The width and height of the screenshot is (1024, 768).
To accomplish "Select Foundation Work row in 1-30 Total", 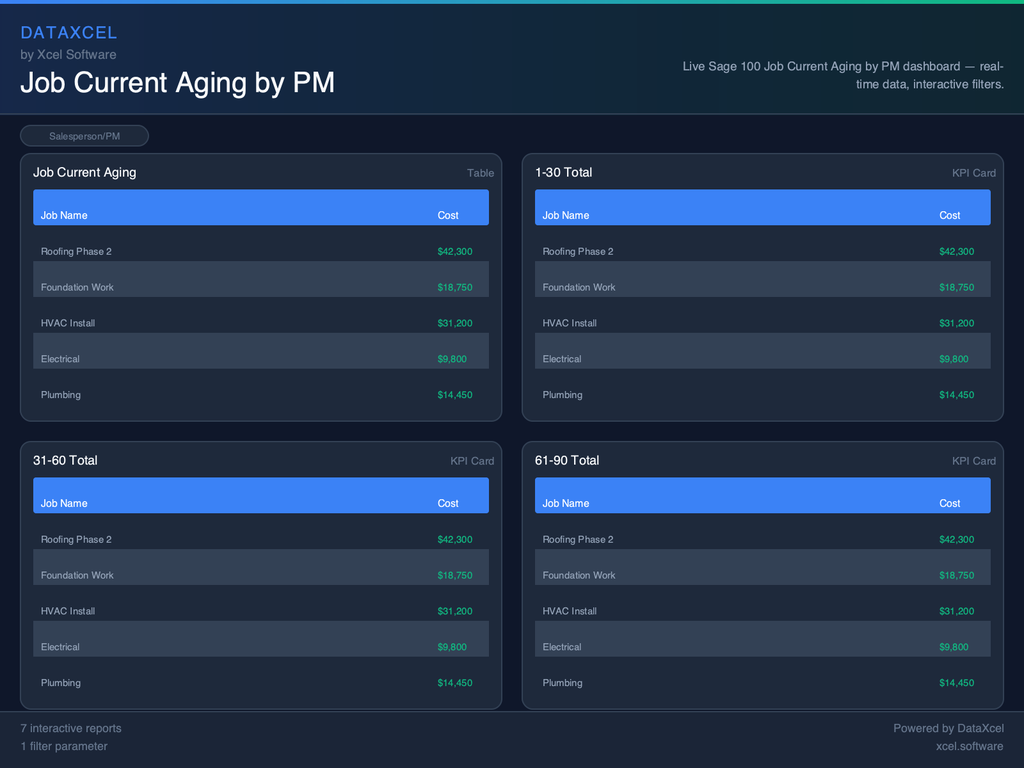I will [578, 287].
